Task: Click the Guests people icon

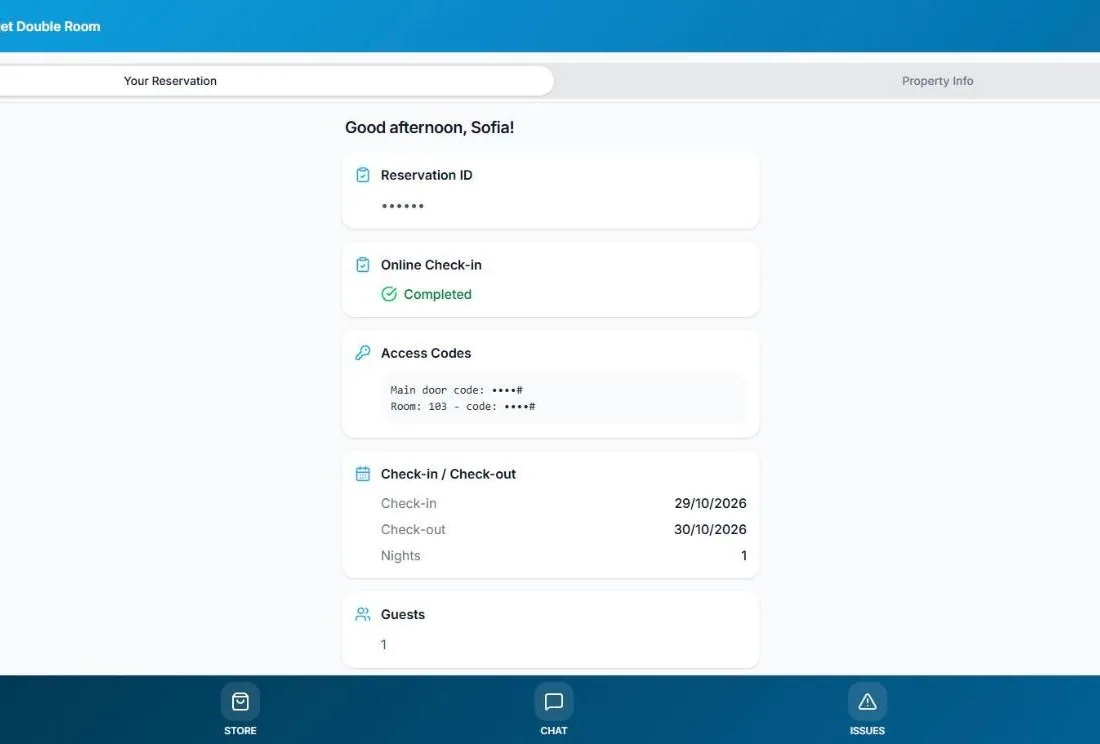Action: pyautogui.click(x=363, y=614)
